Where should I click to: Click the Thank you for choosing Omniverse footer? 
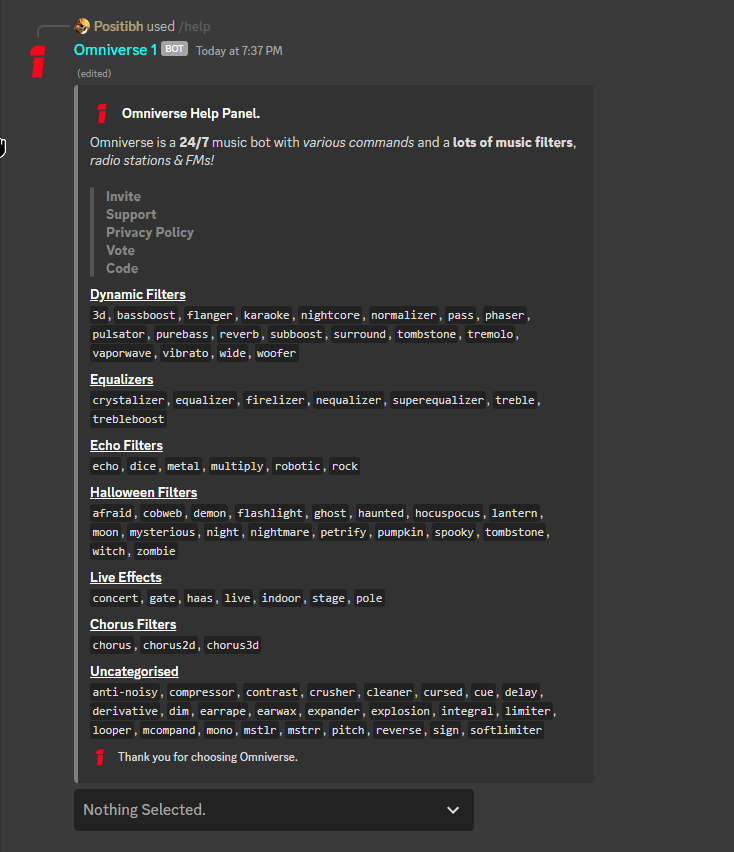(208, 757)
